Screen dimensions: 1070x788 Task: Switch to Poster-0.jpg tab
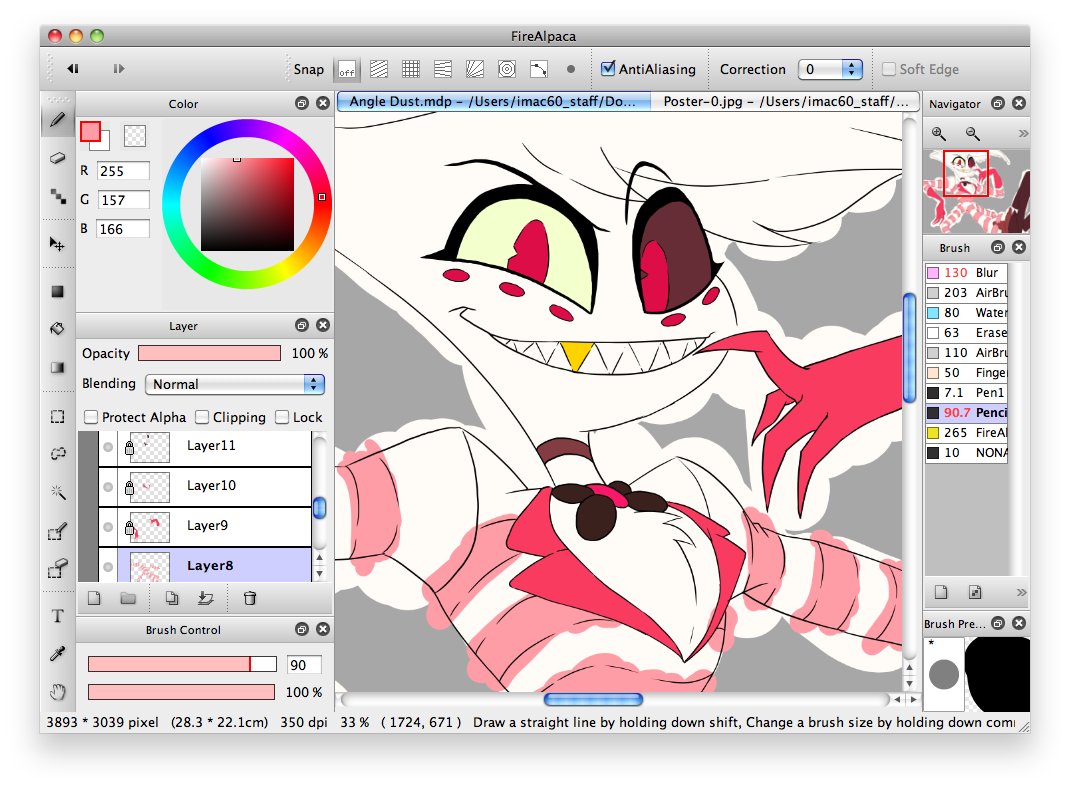(x=785, y=101)
